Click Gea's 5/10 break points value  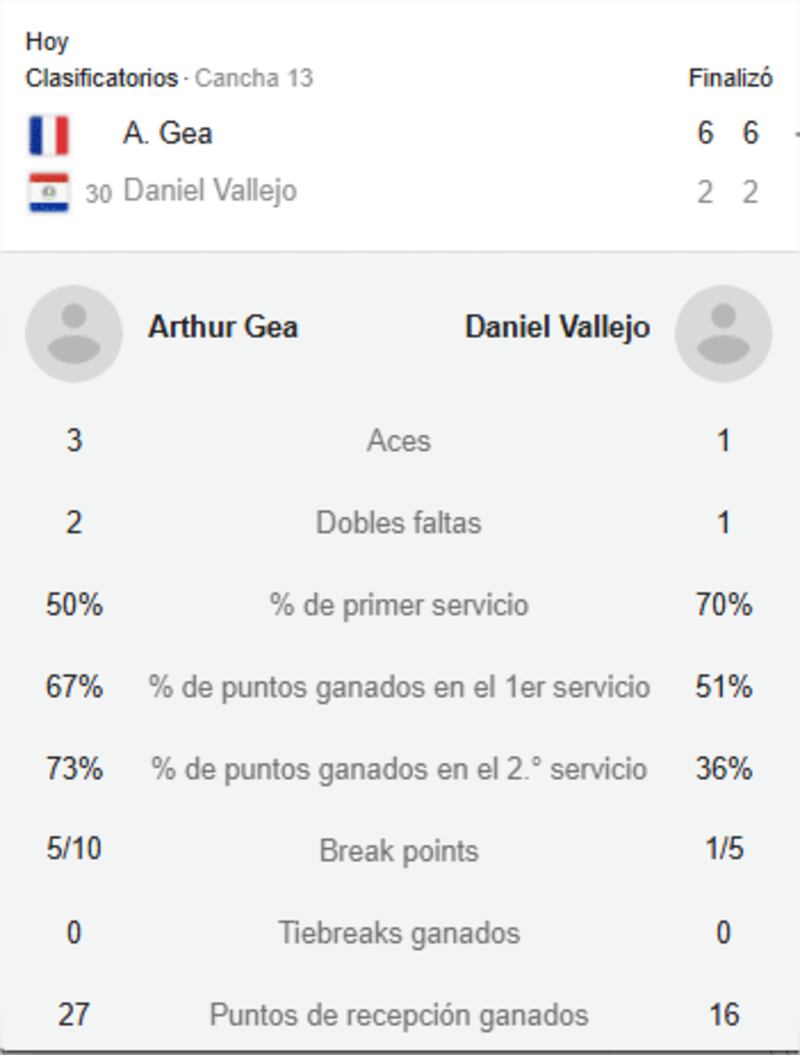click(x=74, y=850)
